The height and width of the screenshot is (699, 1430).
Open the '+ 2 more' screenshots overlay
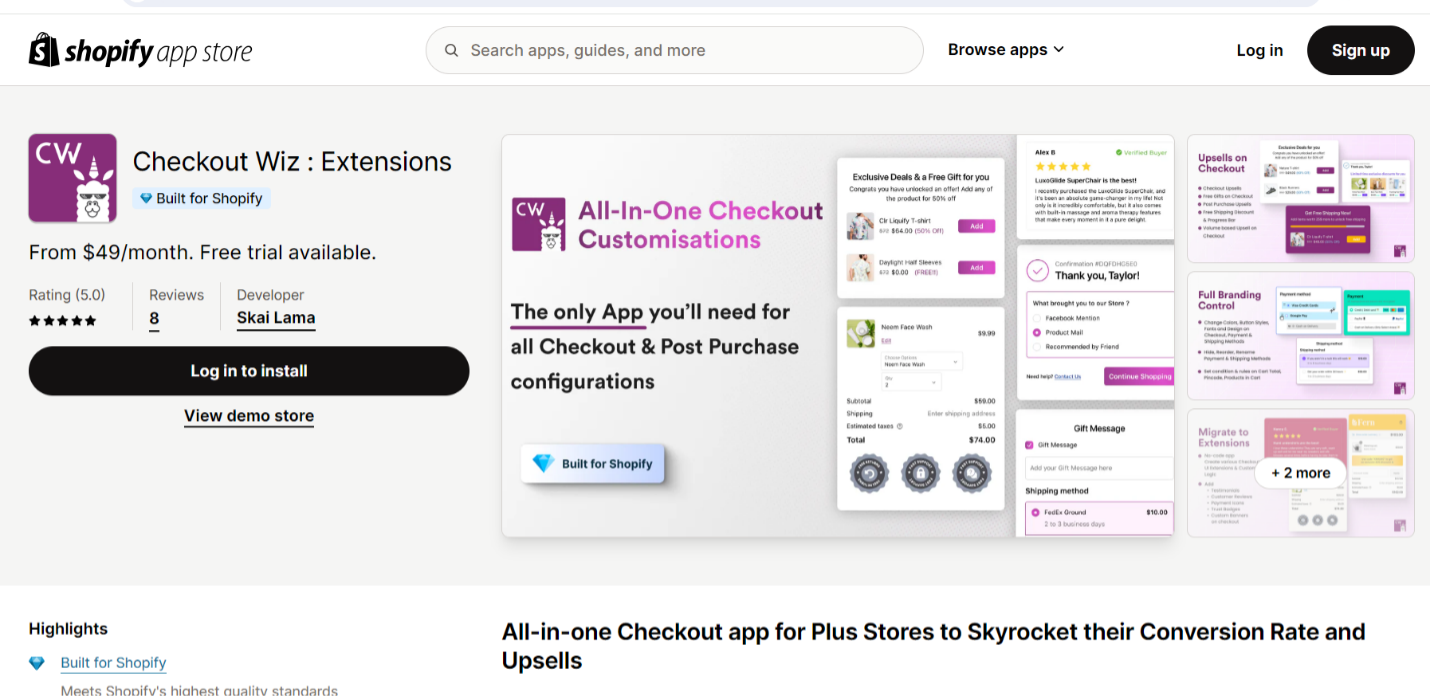pyautogui.click(x=1301, y=473)
